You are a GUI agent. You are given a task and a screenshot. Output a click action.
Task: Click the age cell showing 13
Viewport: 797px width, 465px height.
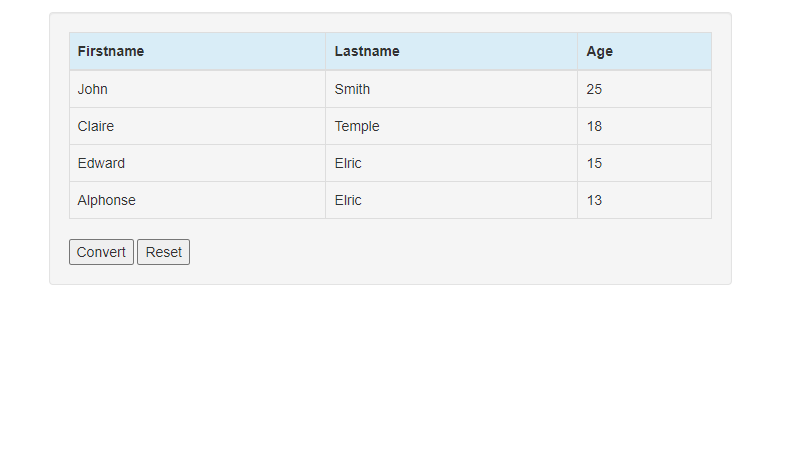tap(645, 200)
